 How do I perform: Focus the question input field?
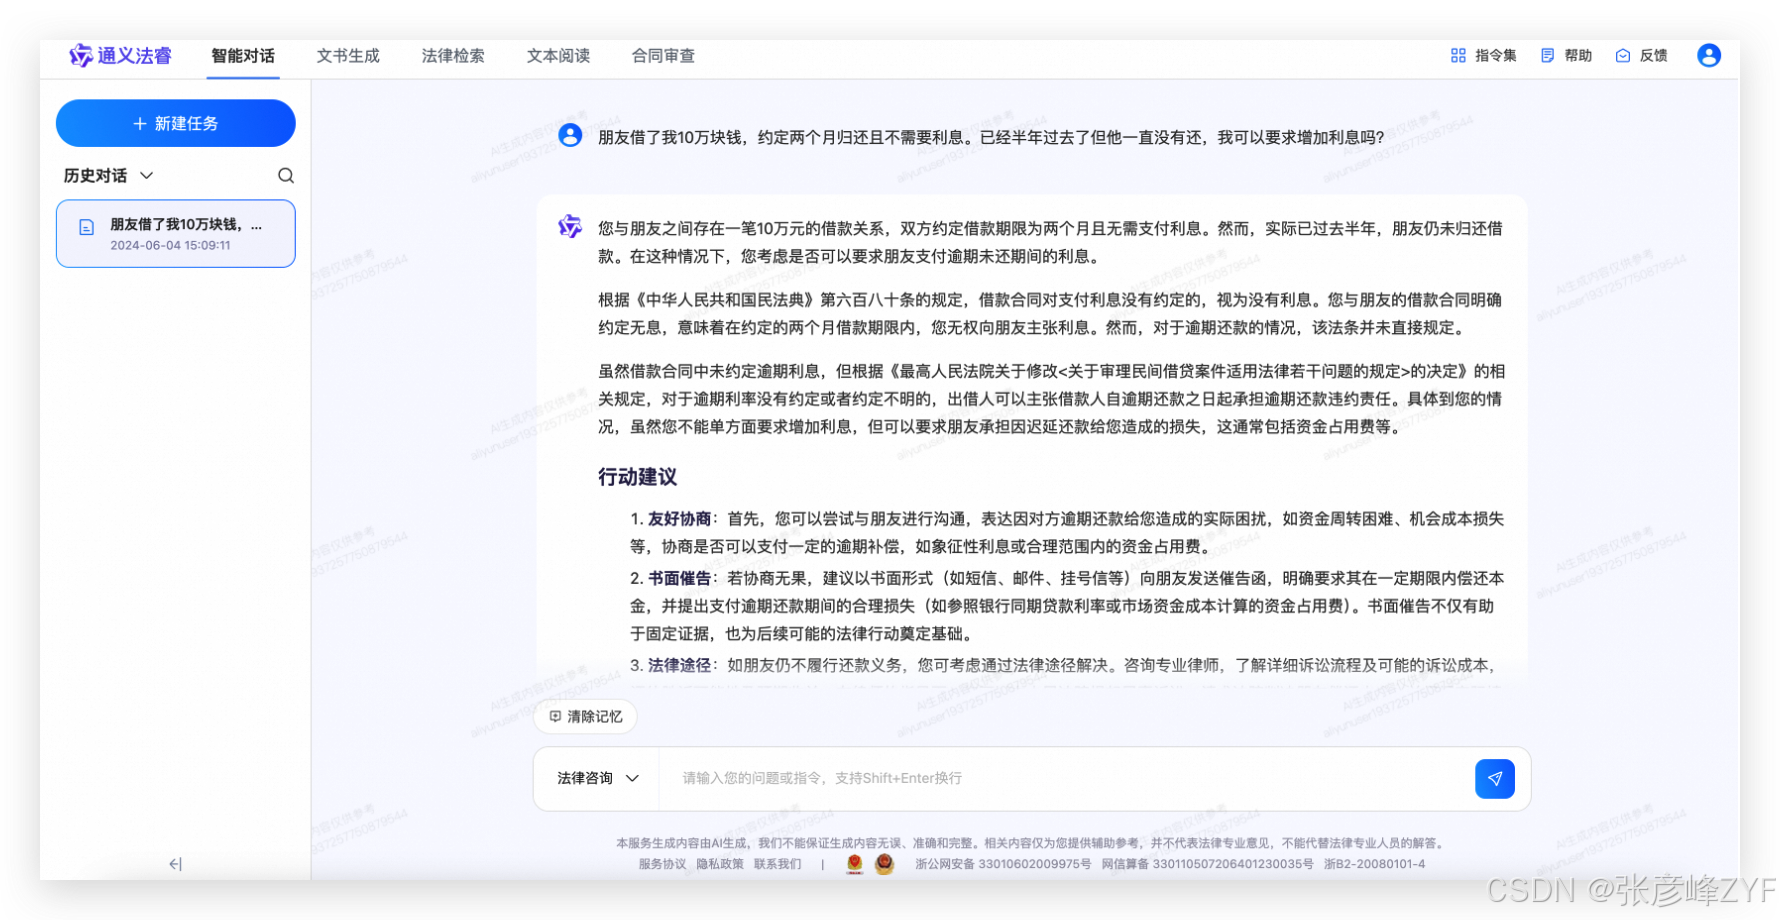(1065, 778)
